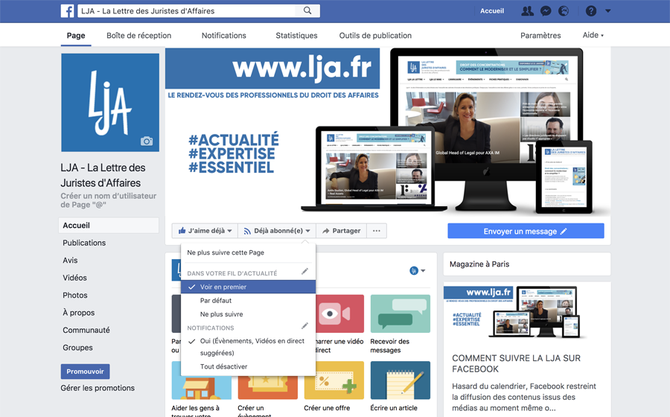
Task: Click the camera icon on profile picture
Action: point(147,141)
